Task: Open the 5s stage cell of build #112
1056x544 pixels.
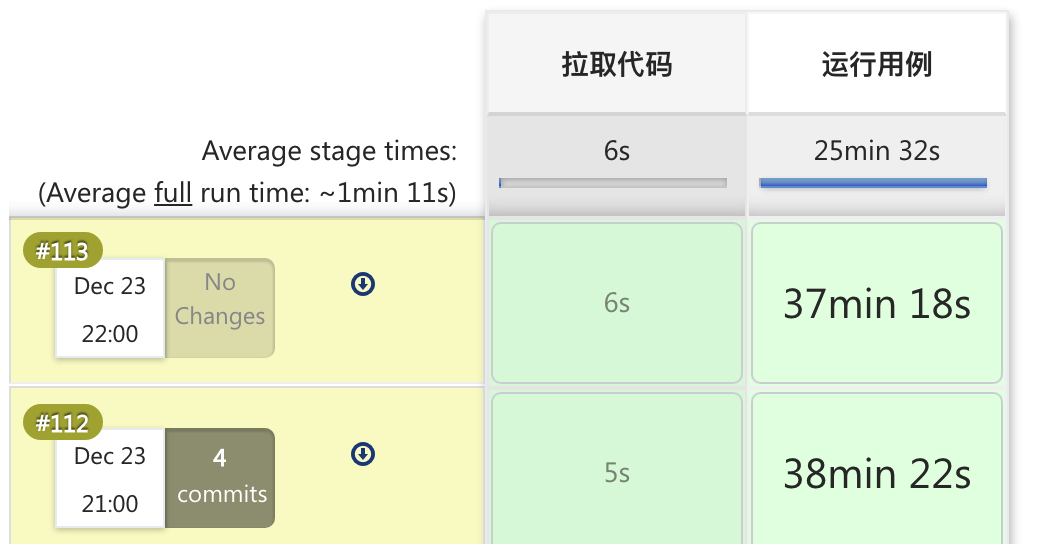Action: point(616,469)
